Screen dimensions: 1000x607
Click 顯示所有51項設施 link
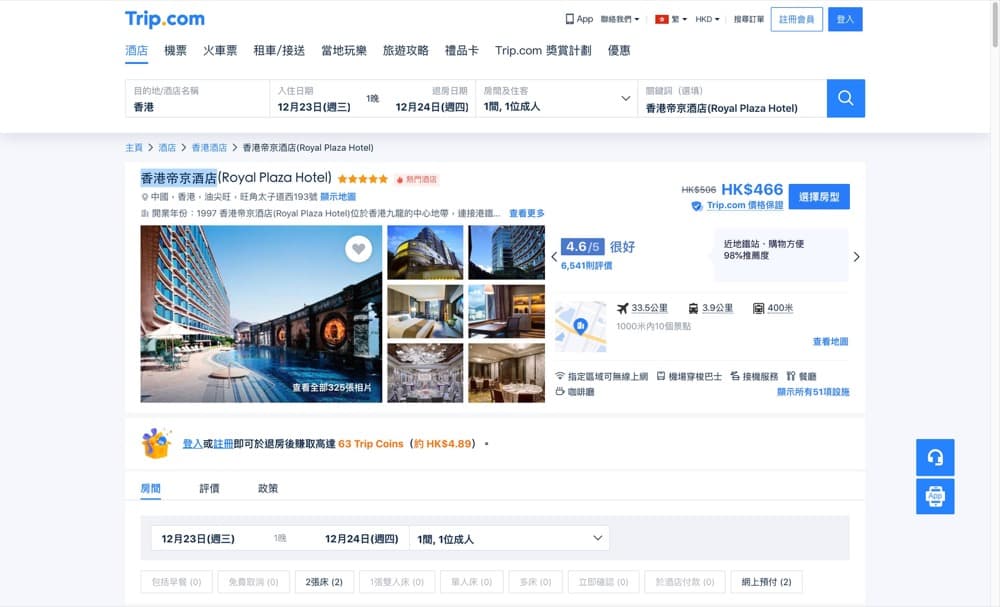(x=813, y=392)
